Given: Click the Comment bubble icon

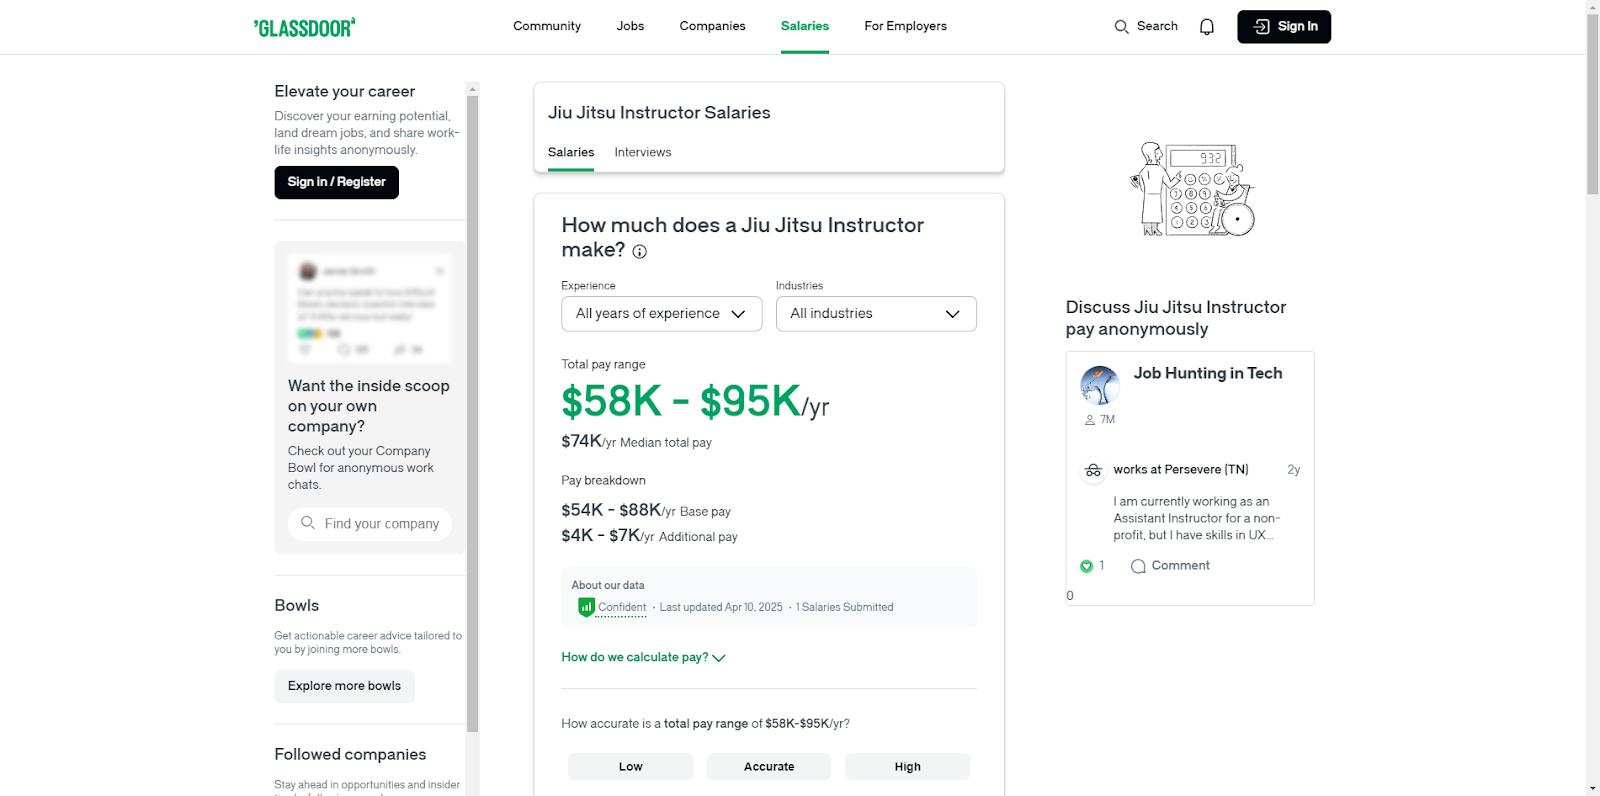Looking at the screenshot, I should [x=1138, y=566].
